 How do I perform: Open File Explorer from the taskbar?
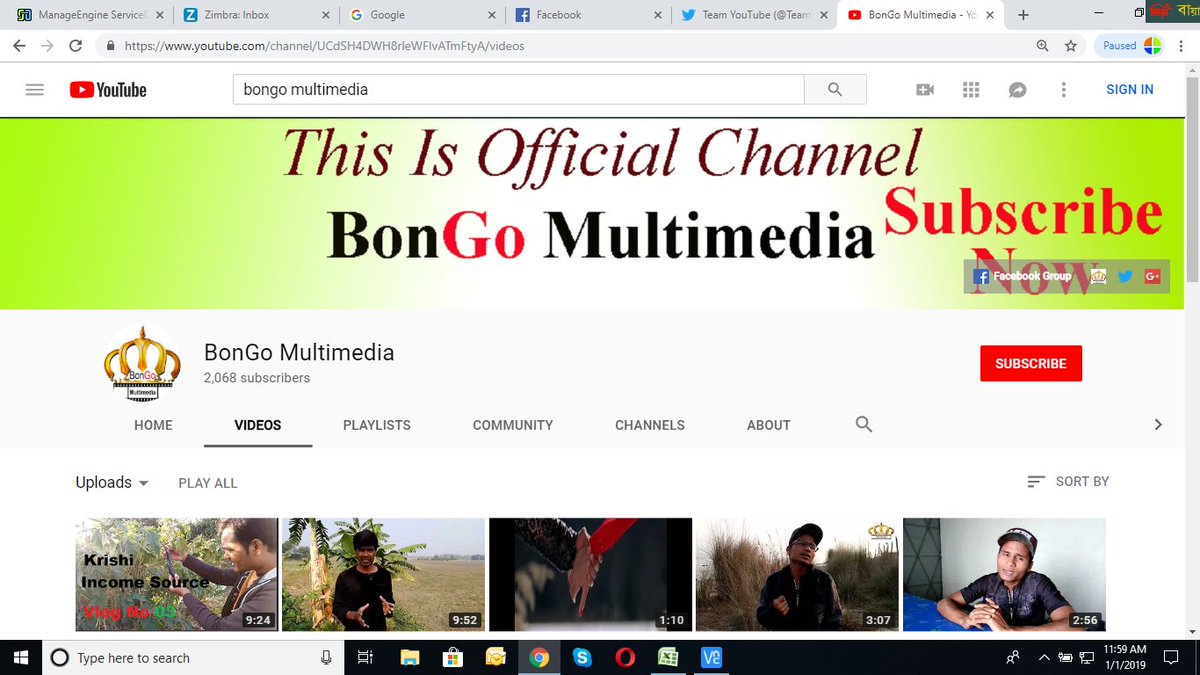(x=409, y=657)
